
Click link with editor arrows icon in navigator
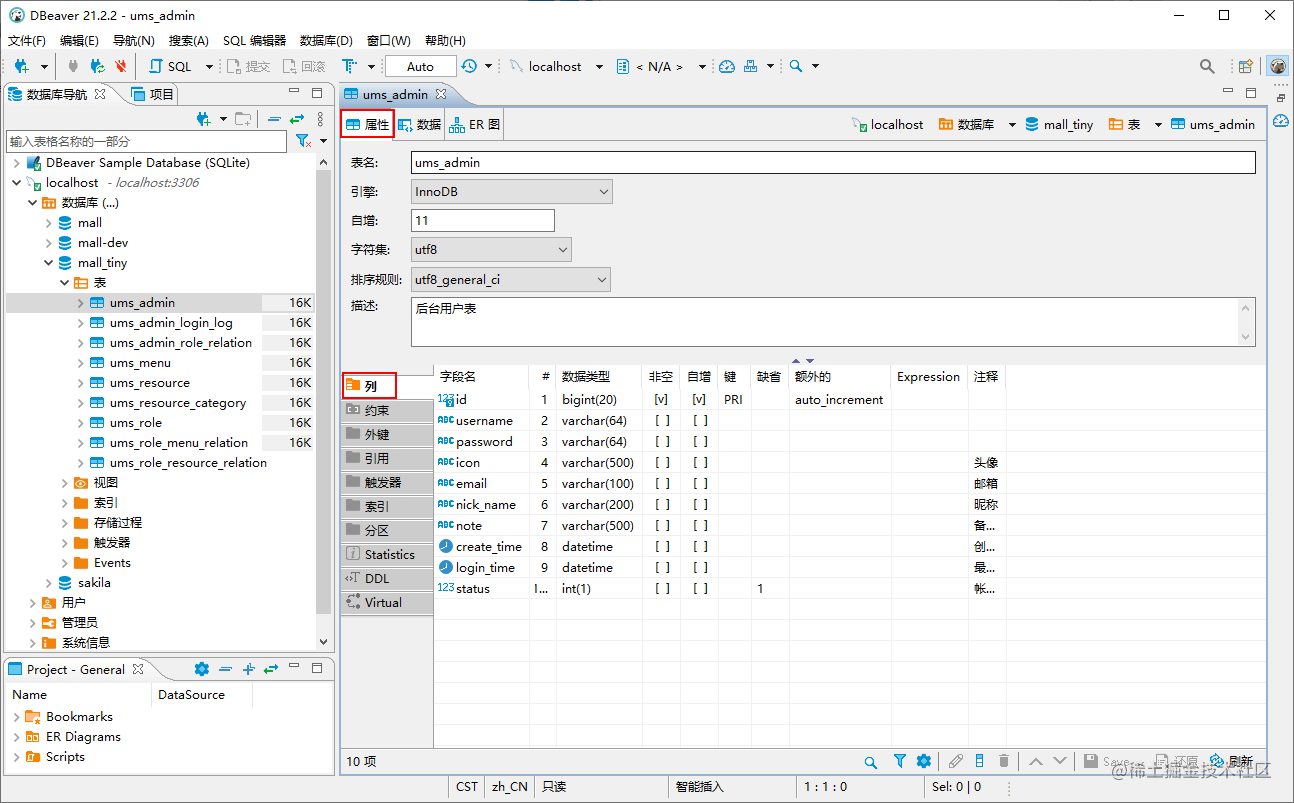coord(297,119)
